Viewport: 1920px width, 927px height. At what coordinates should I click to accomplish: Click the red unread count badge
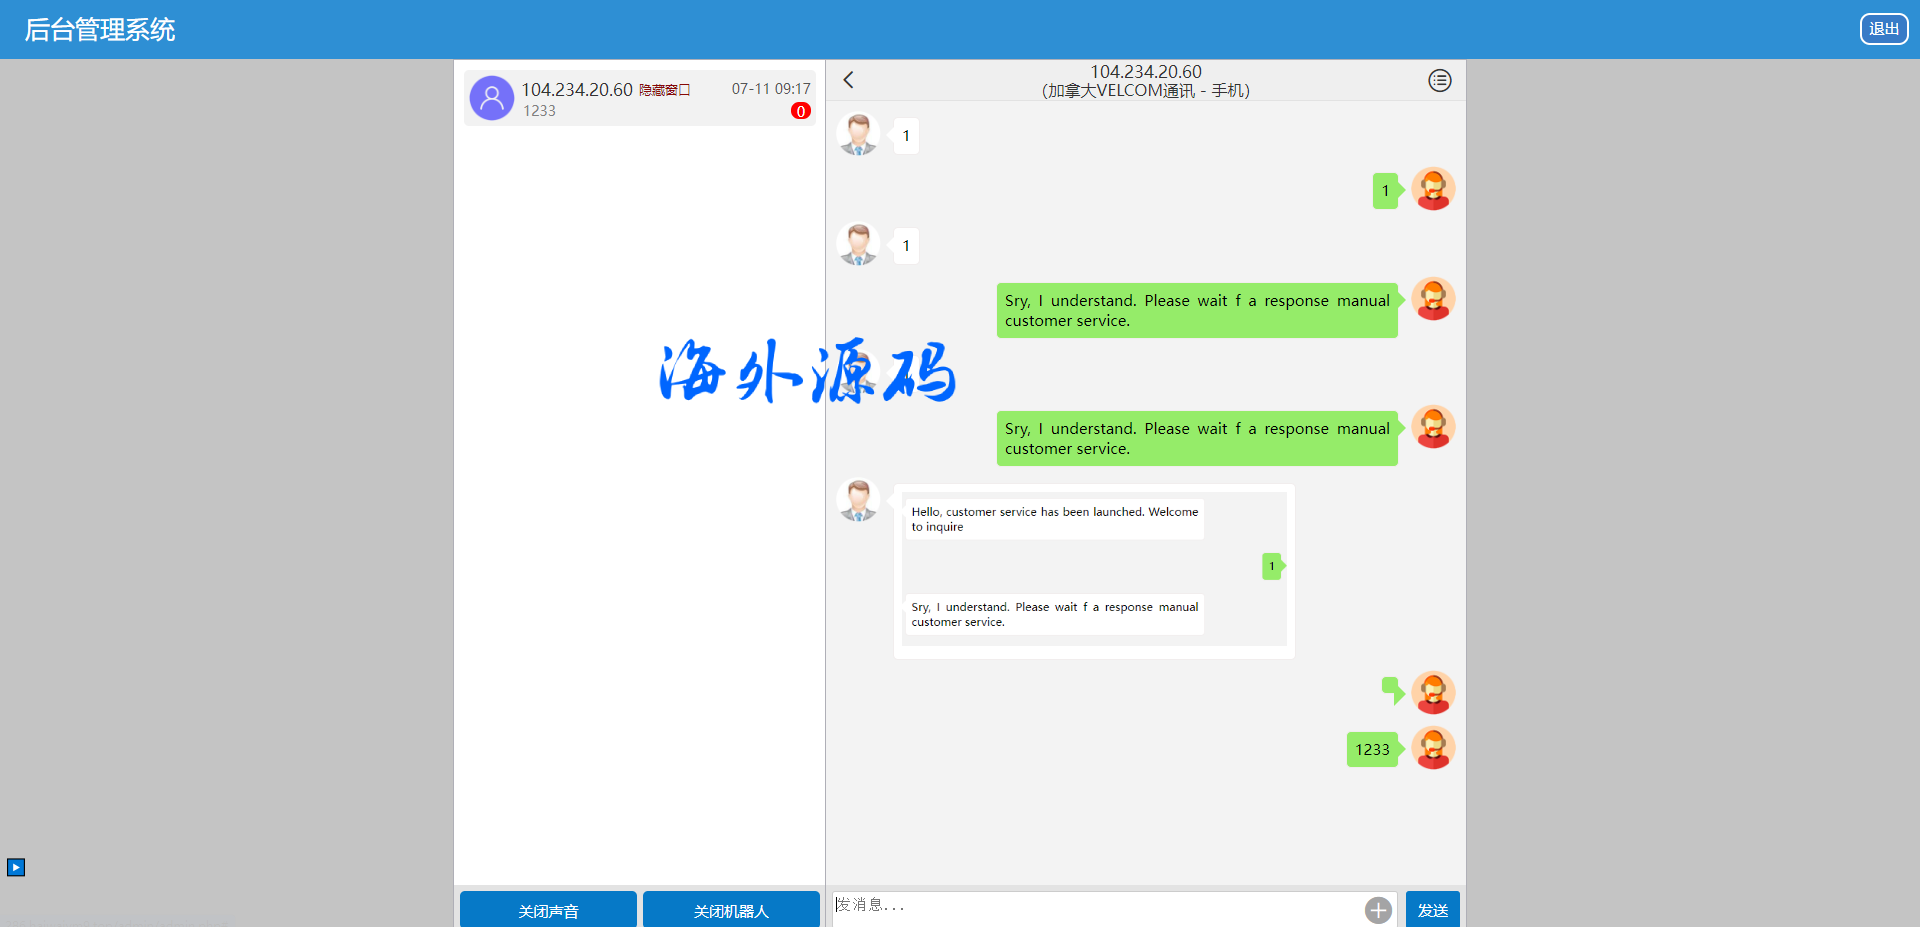[800, 111]
